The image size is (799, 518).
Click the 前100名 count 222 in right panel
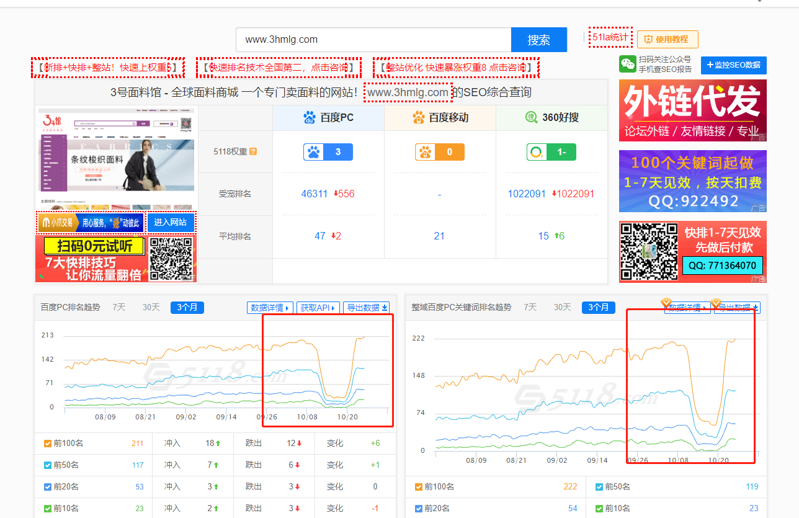tap(570, 487)
